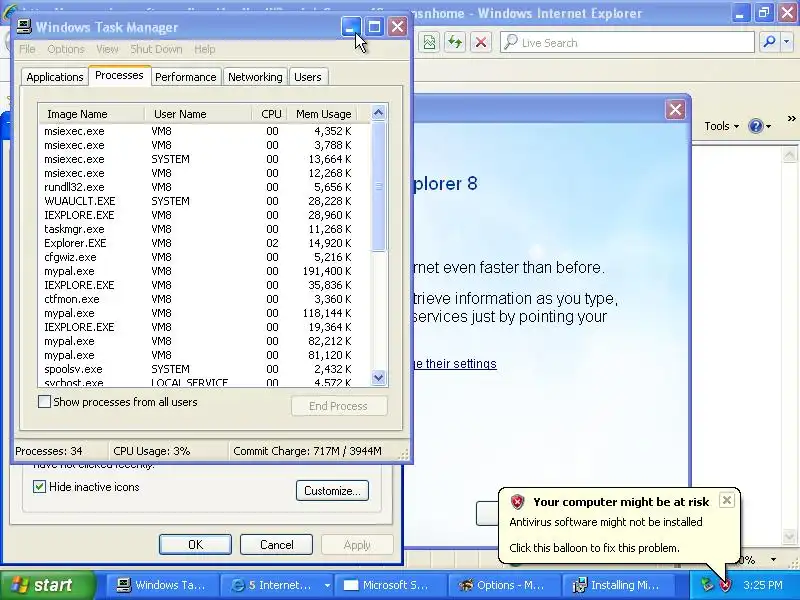Sort processes by Mem Usage column
Screen dimensions: 800x600
[322, 114]
